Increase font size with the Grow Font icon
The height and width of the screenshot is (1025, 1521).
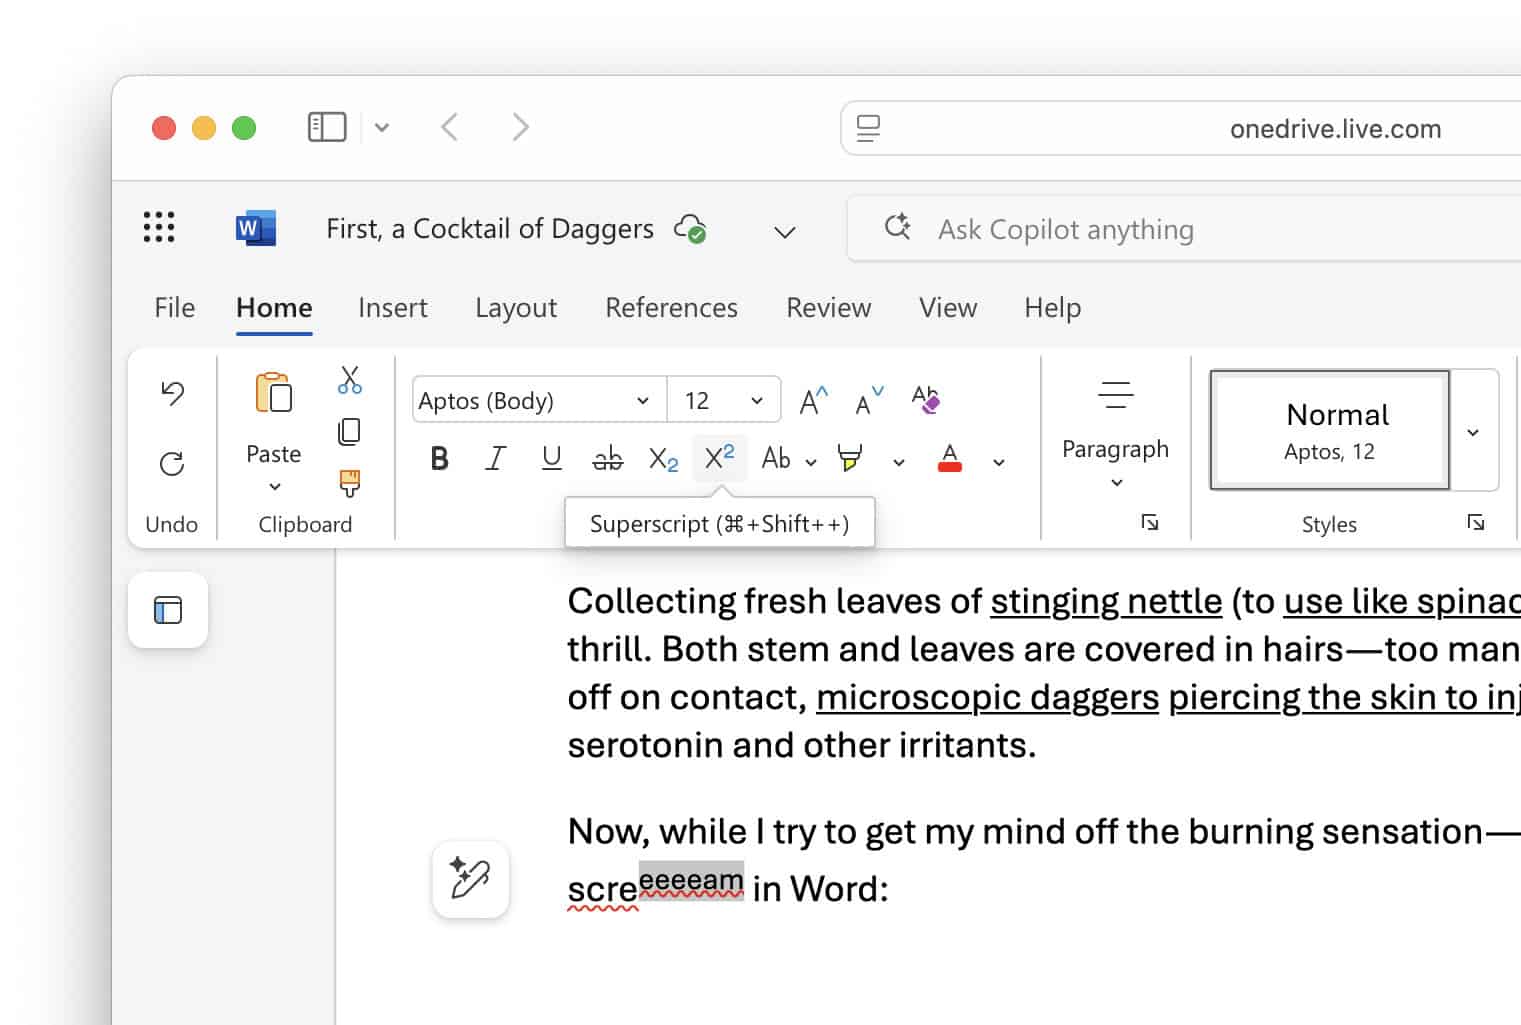click(811, 398)
